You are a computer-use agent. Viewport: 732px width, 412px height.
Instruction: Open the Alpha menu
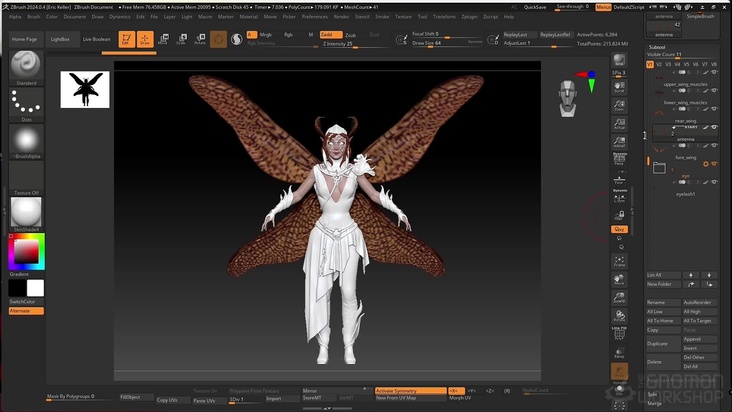(x=15, y=16)
